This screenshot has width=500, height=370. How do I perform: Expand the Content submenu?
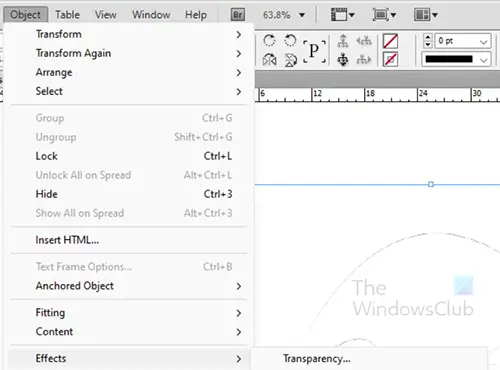[x=129, y=332]
